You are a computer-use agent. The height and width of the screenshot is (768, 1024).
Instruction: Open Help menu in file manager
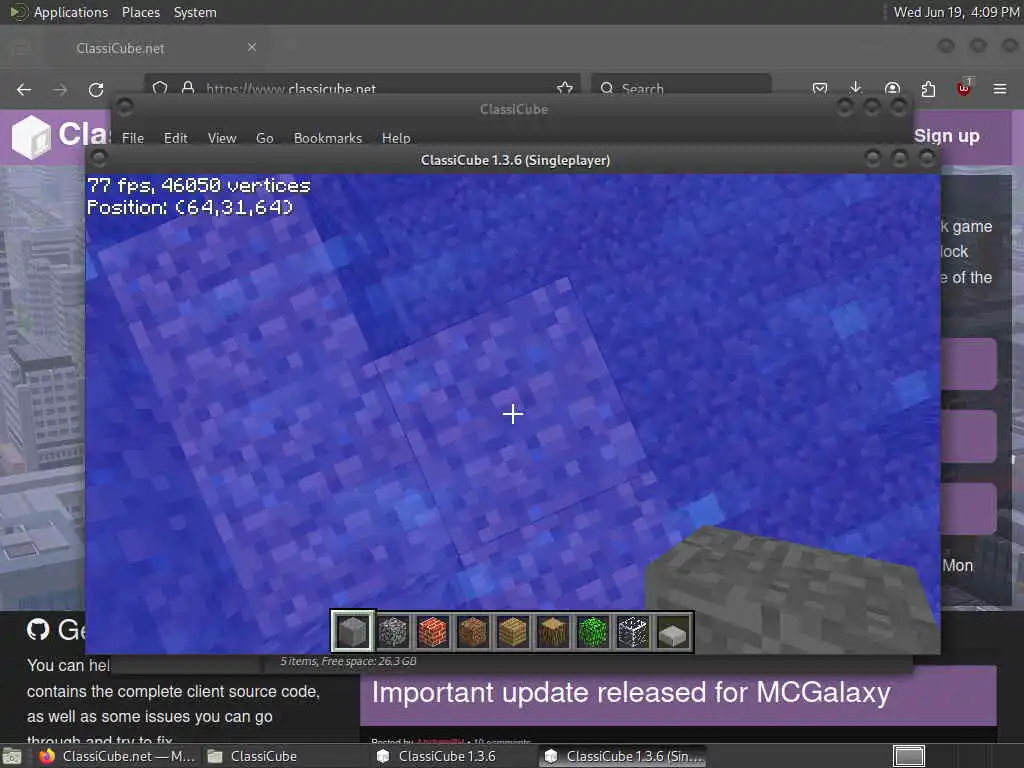pyautogui.click(x=396, y=138)
